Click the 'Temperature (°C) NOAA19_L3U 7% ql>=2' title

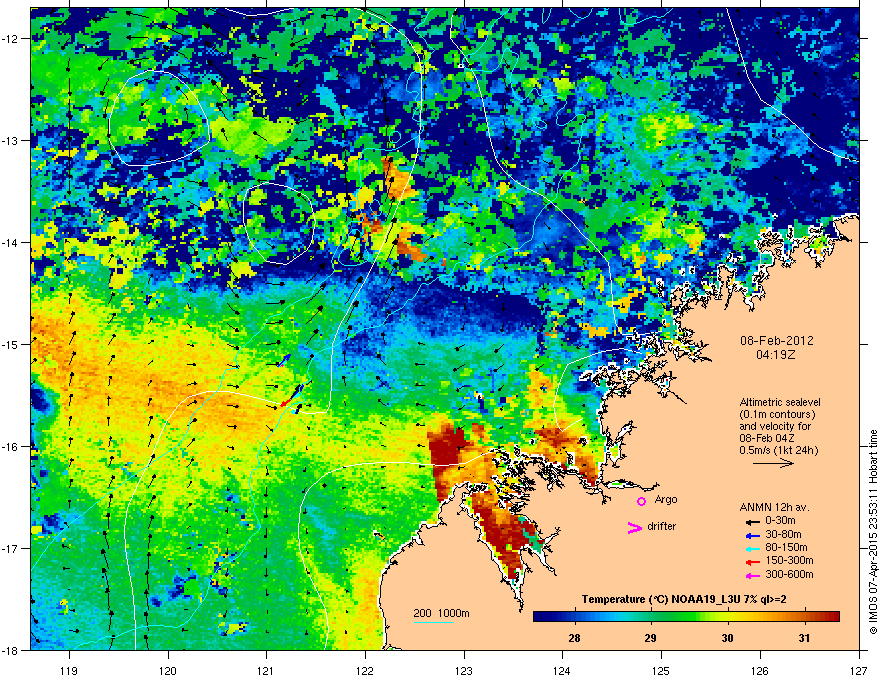684,599
